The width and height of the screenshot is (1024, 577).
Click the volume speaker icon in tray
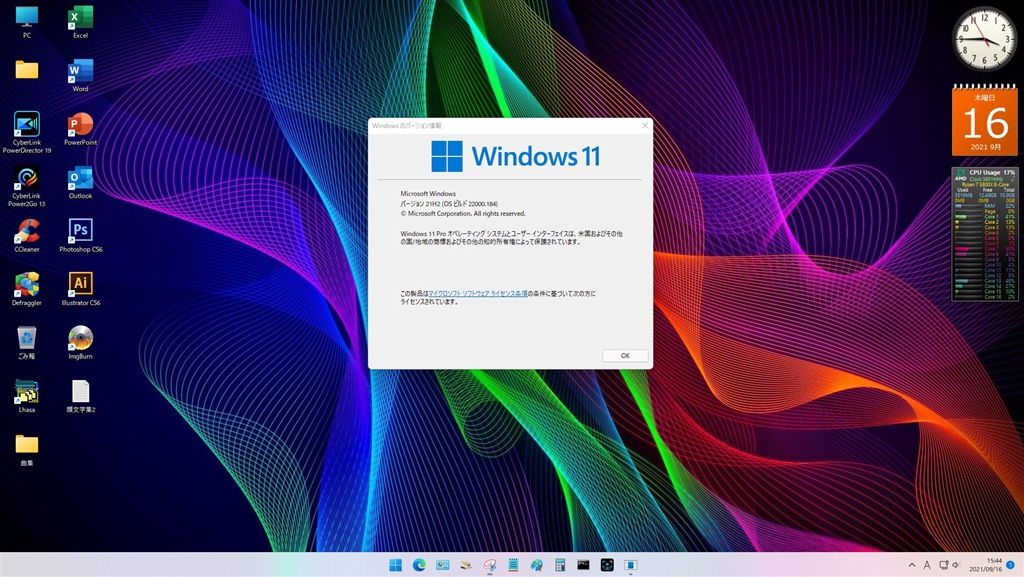[956, 565]
